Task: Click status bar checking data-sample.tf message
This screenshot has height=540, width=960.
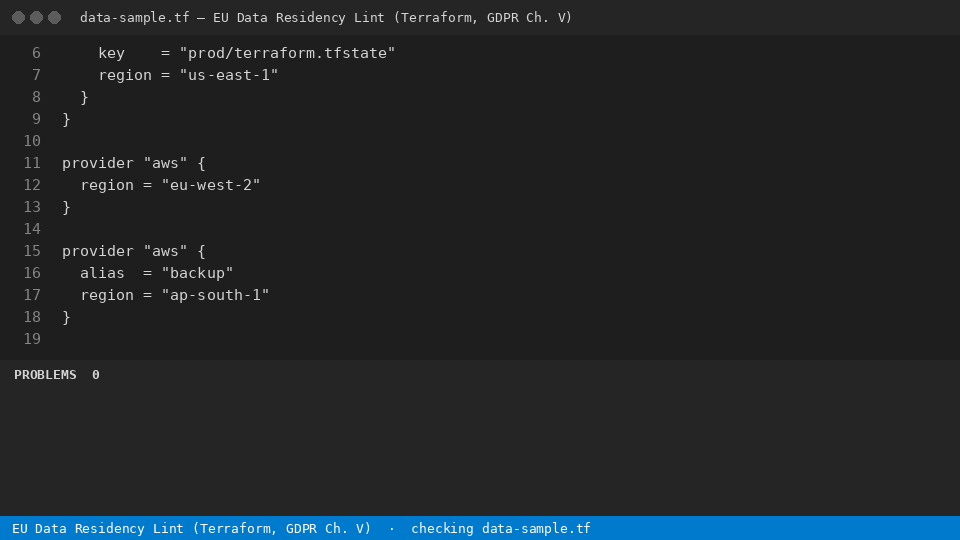Action: [501, 528]
